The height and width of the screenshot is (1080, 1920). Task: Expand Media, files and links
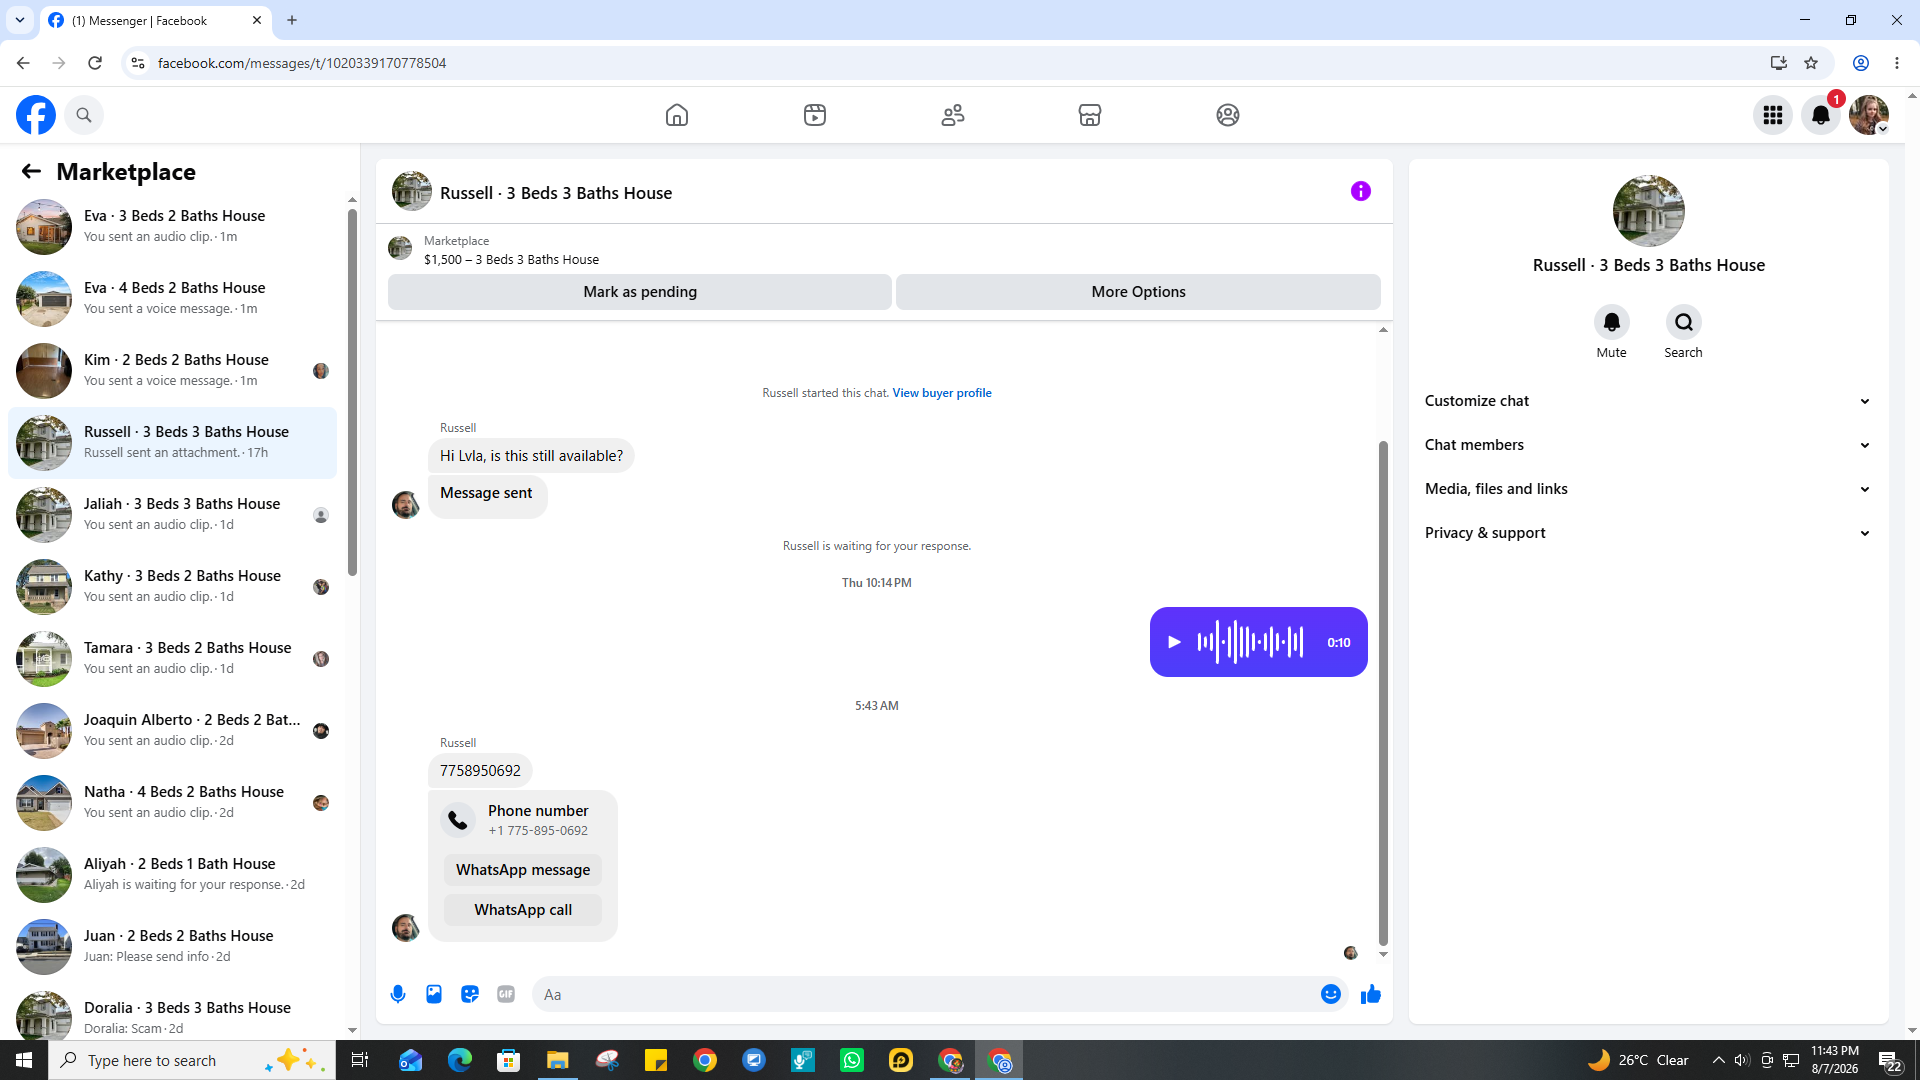coord(1648,489)
